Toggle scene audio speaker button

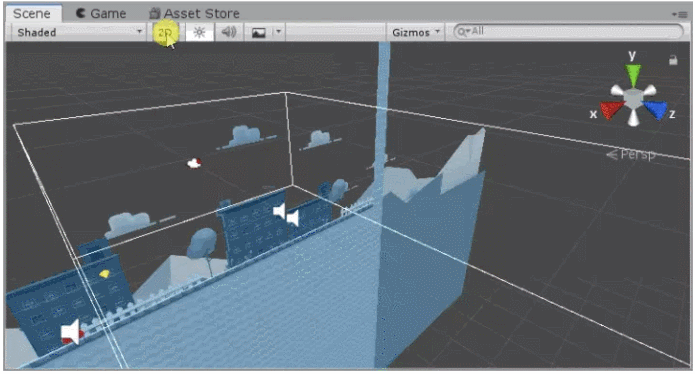(x=229, y=32)
